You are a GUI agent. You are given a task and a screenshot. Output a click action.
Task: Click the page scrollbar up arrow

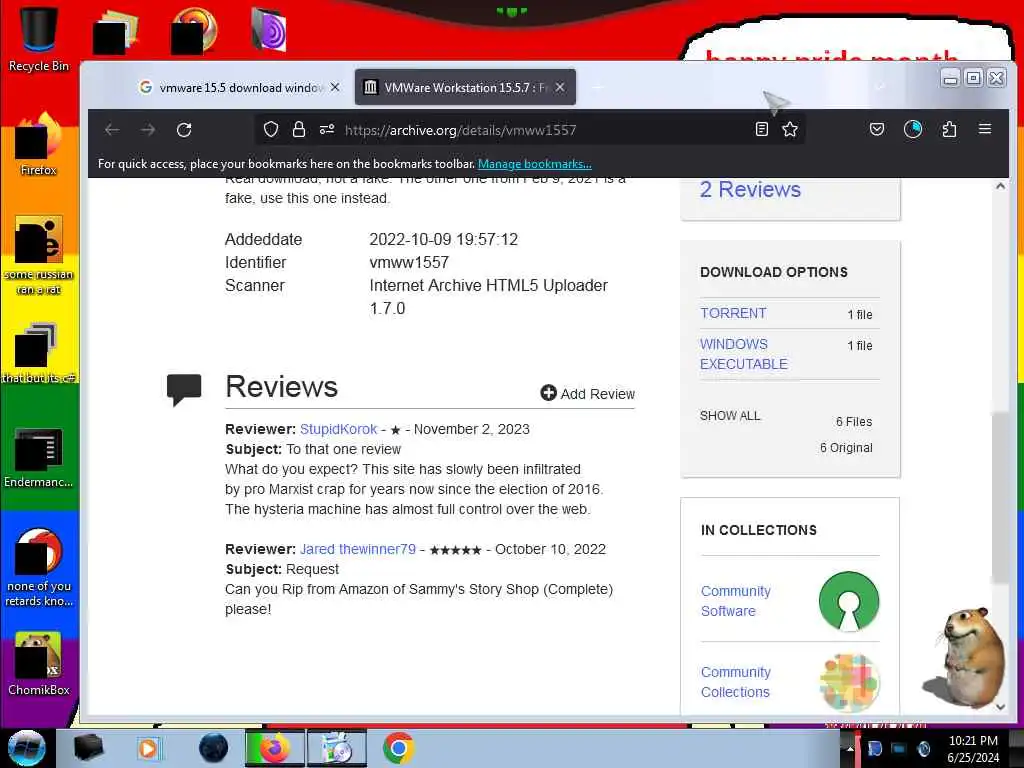click(x=1000, y=186)
